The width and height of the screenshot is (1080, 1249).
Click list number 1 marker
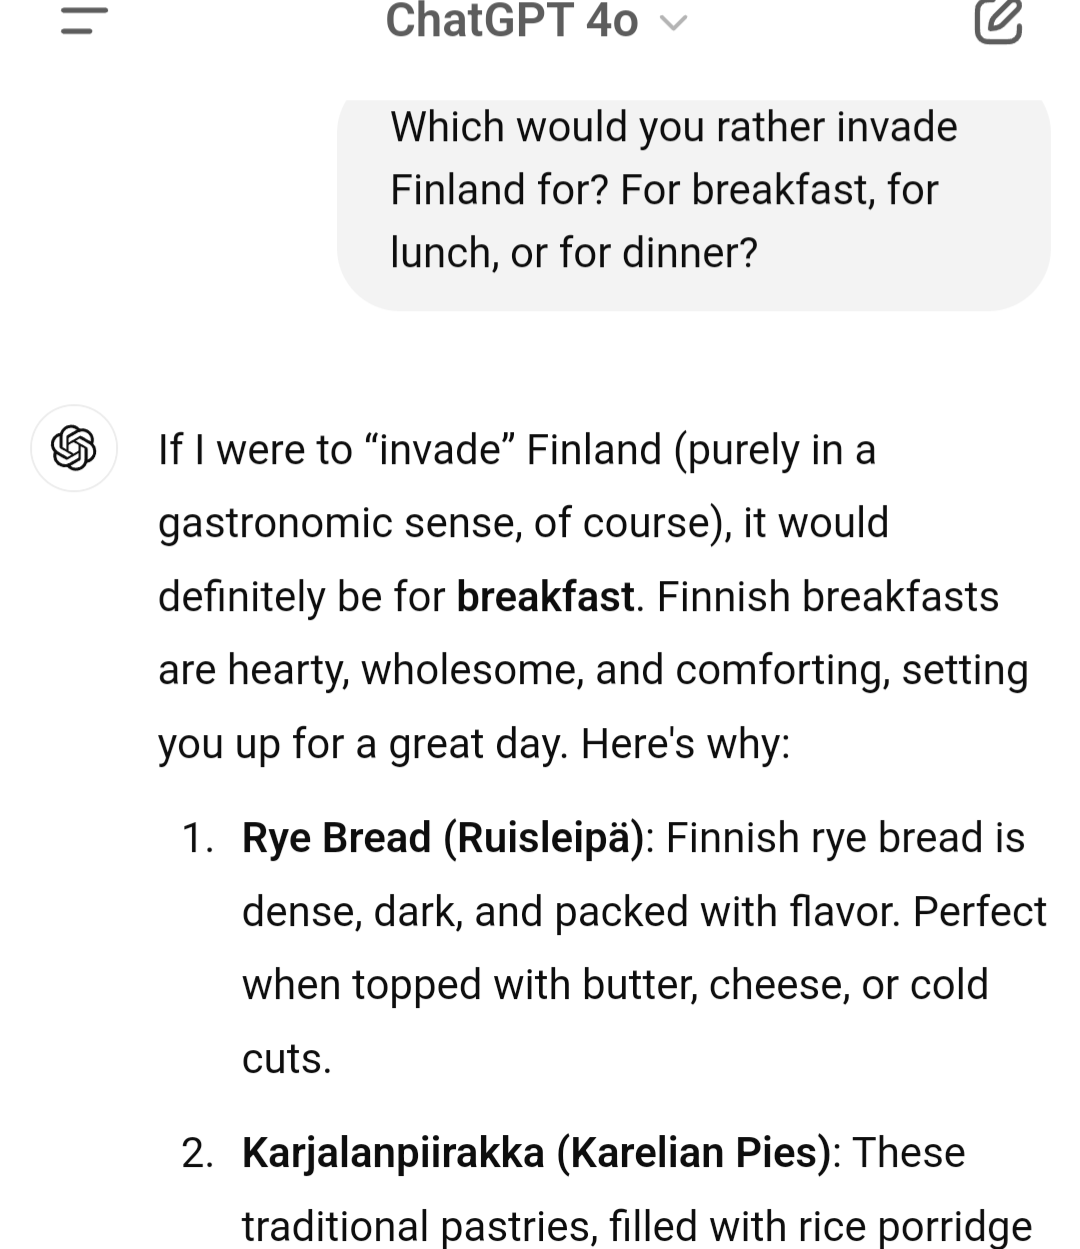pos(197,838)
